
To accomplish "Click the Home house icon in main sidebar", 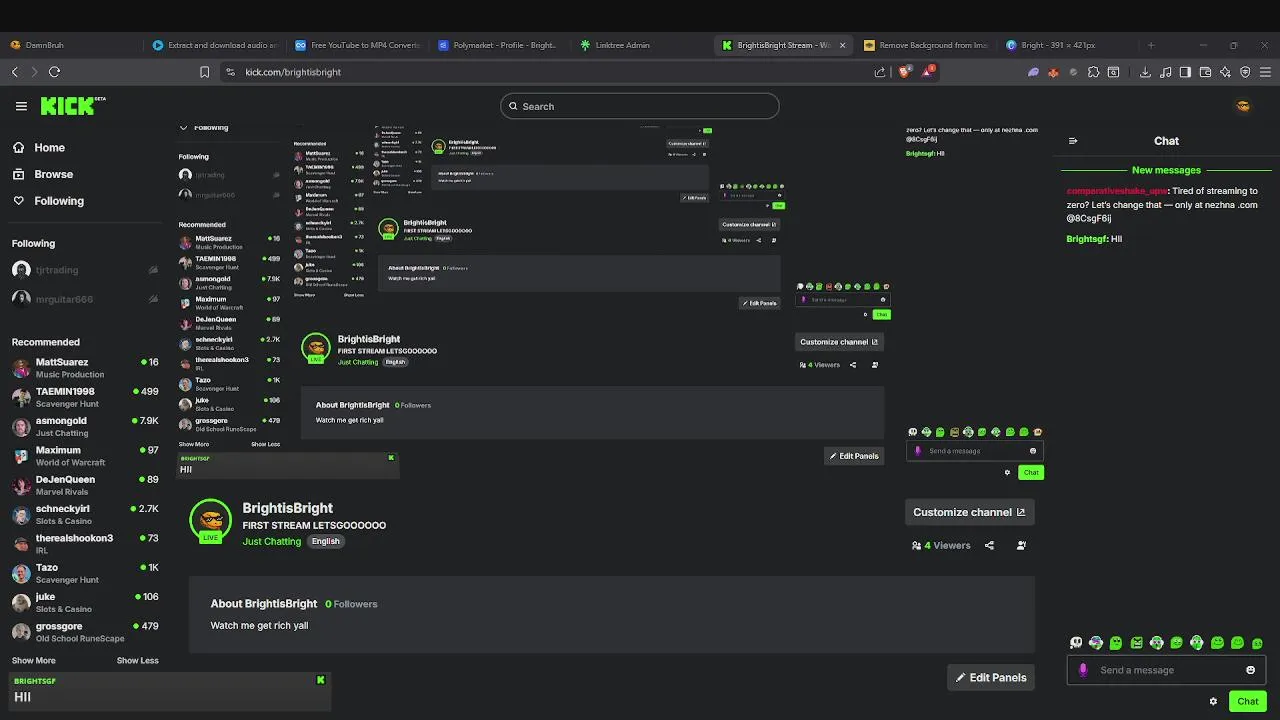I will coord(19,147).
